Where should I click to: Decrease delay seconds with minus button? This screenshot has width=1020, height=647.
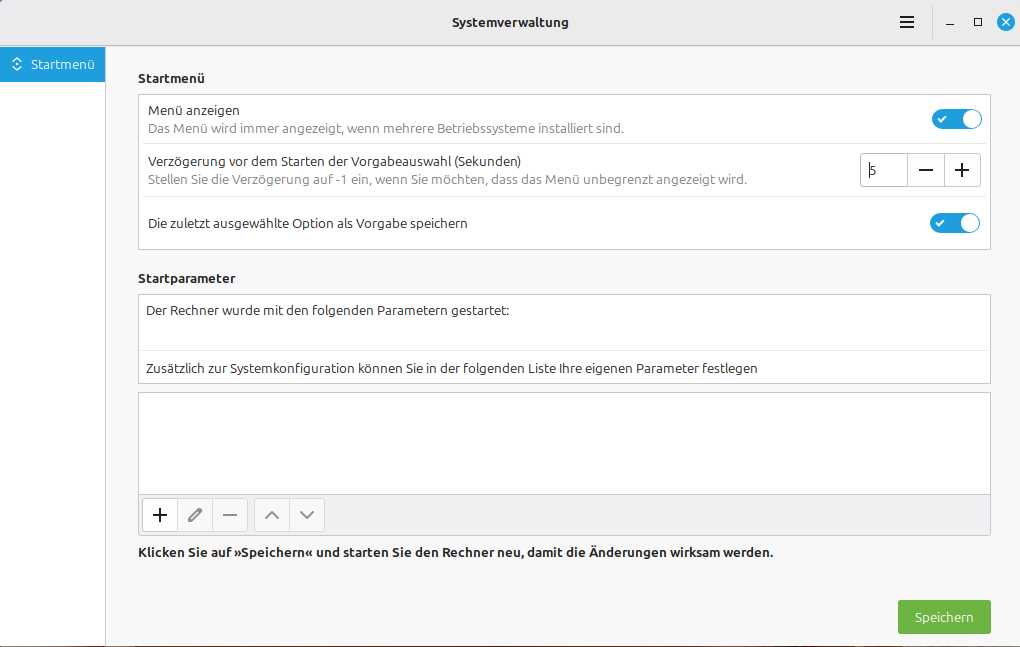pyautogui.click(x=926, y=170)
